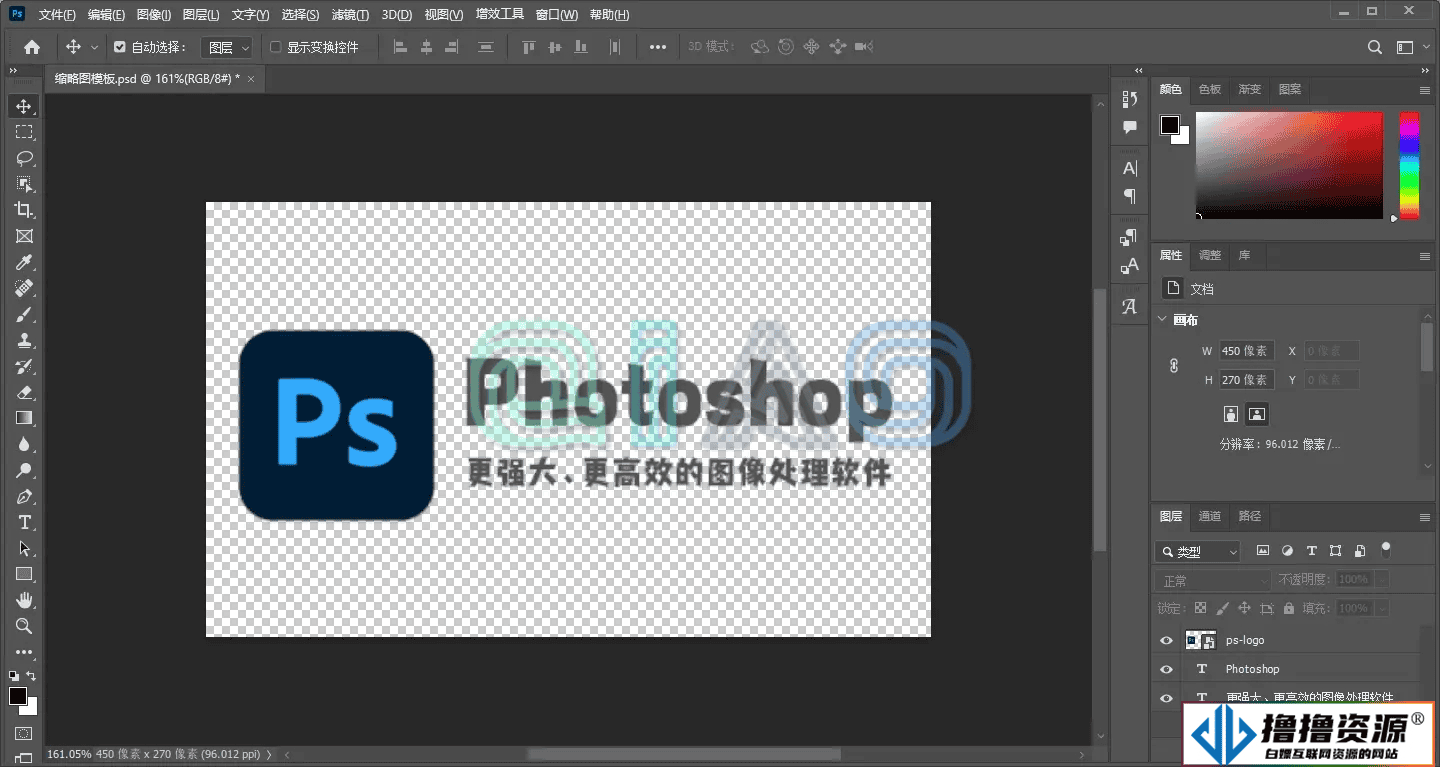Toggle the type layers filter
Image resolution: width=1440 pixels, height=767 pixels.
[x=1312, y=551]
